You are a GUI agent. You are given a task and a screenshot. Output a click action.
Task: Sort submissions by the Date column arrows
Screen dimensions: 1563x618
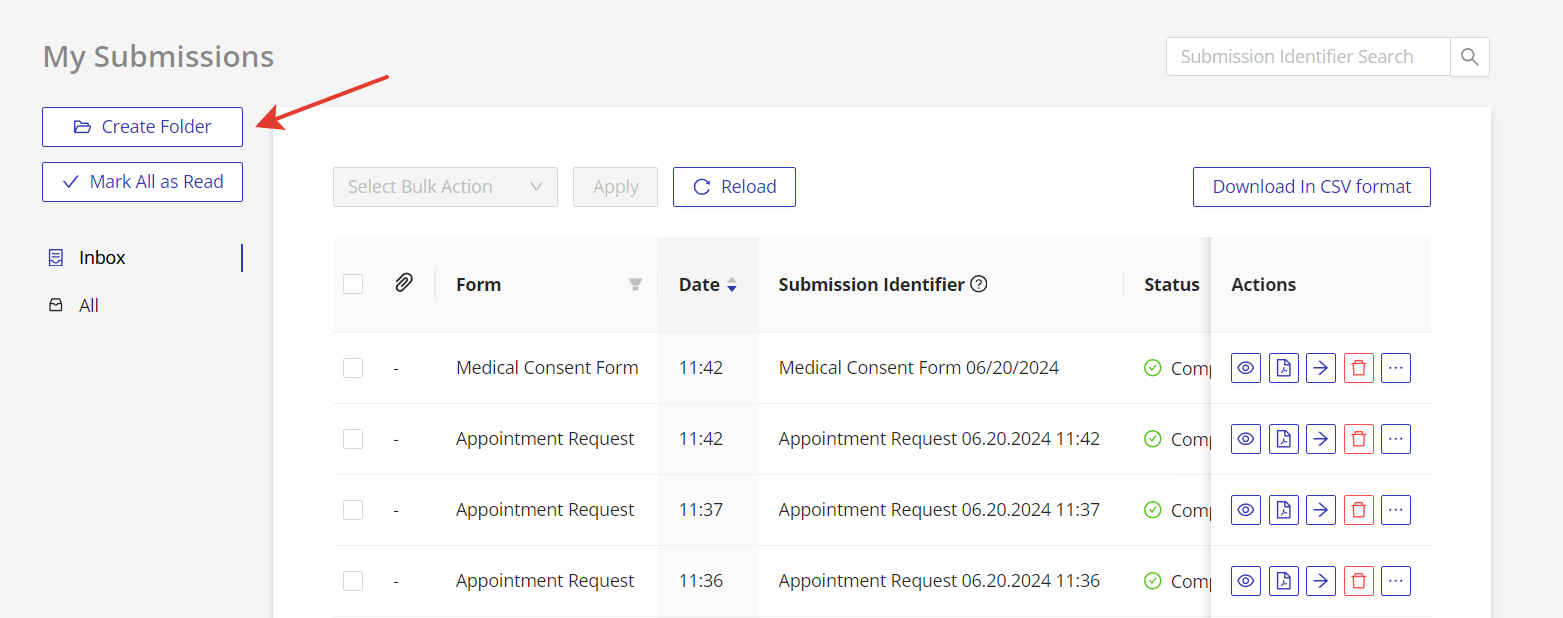[731, 285]
